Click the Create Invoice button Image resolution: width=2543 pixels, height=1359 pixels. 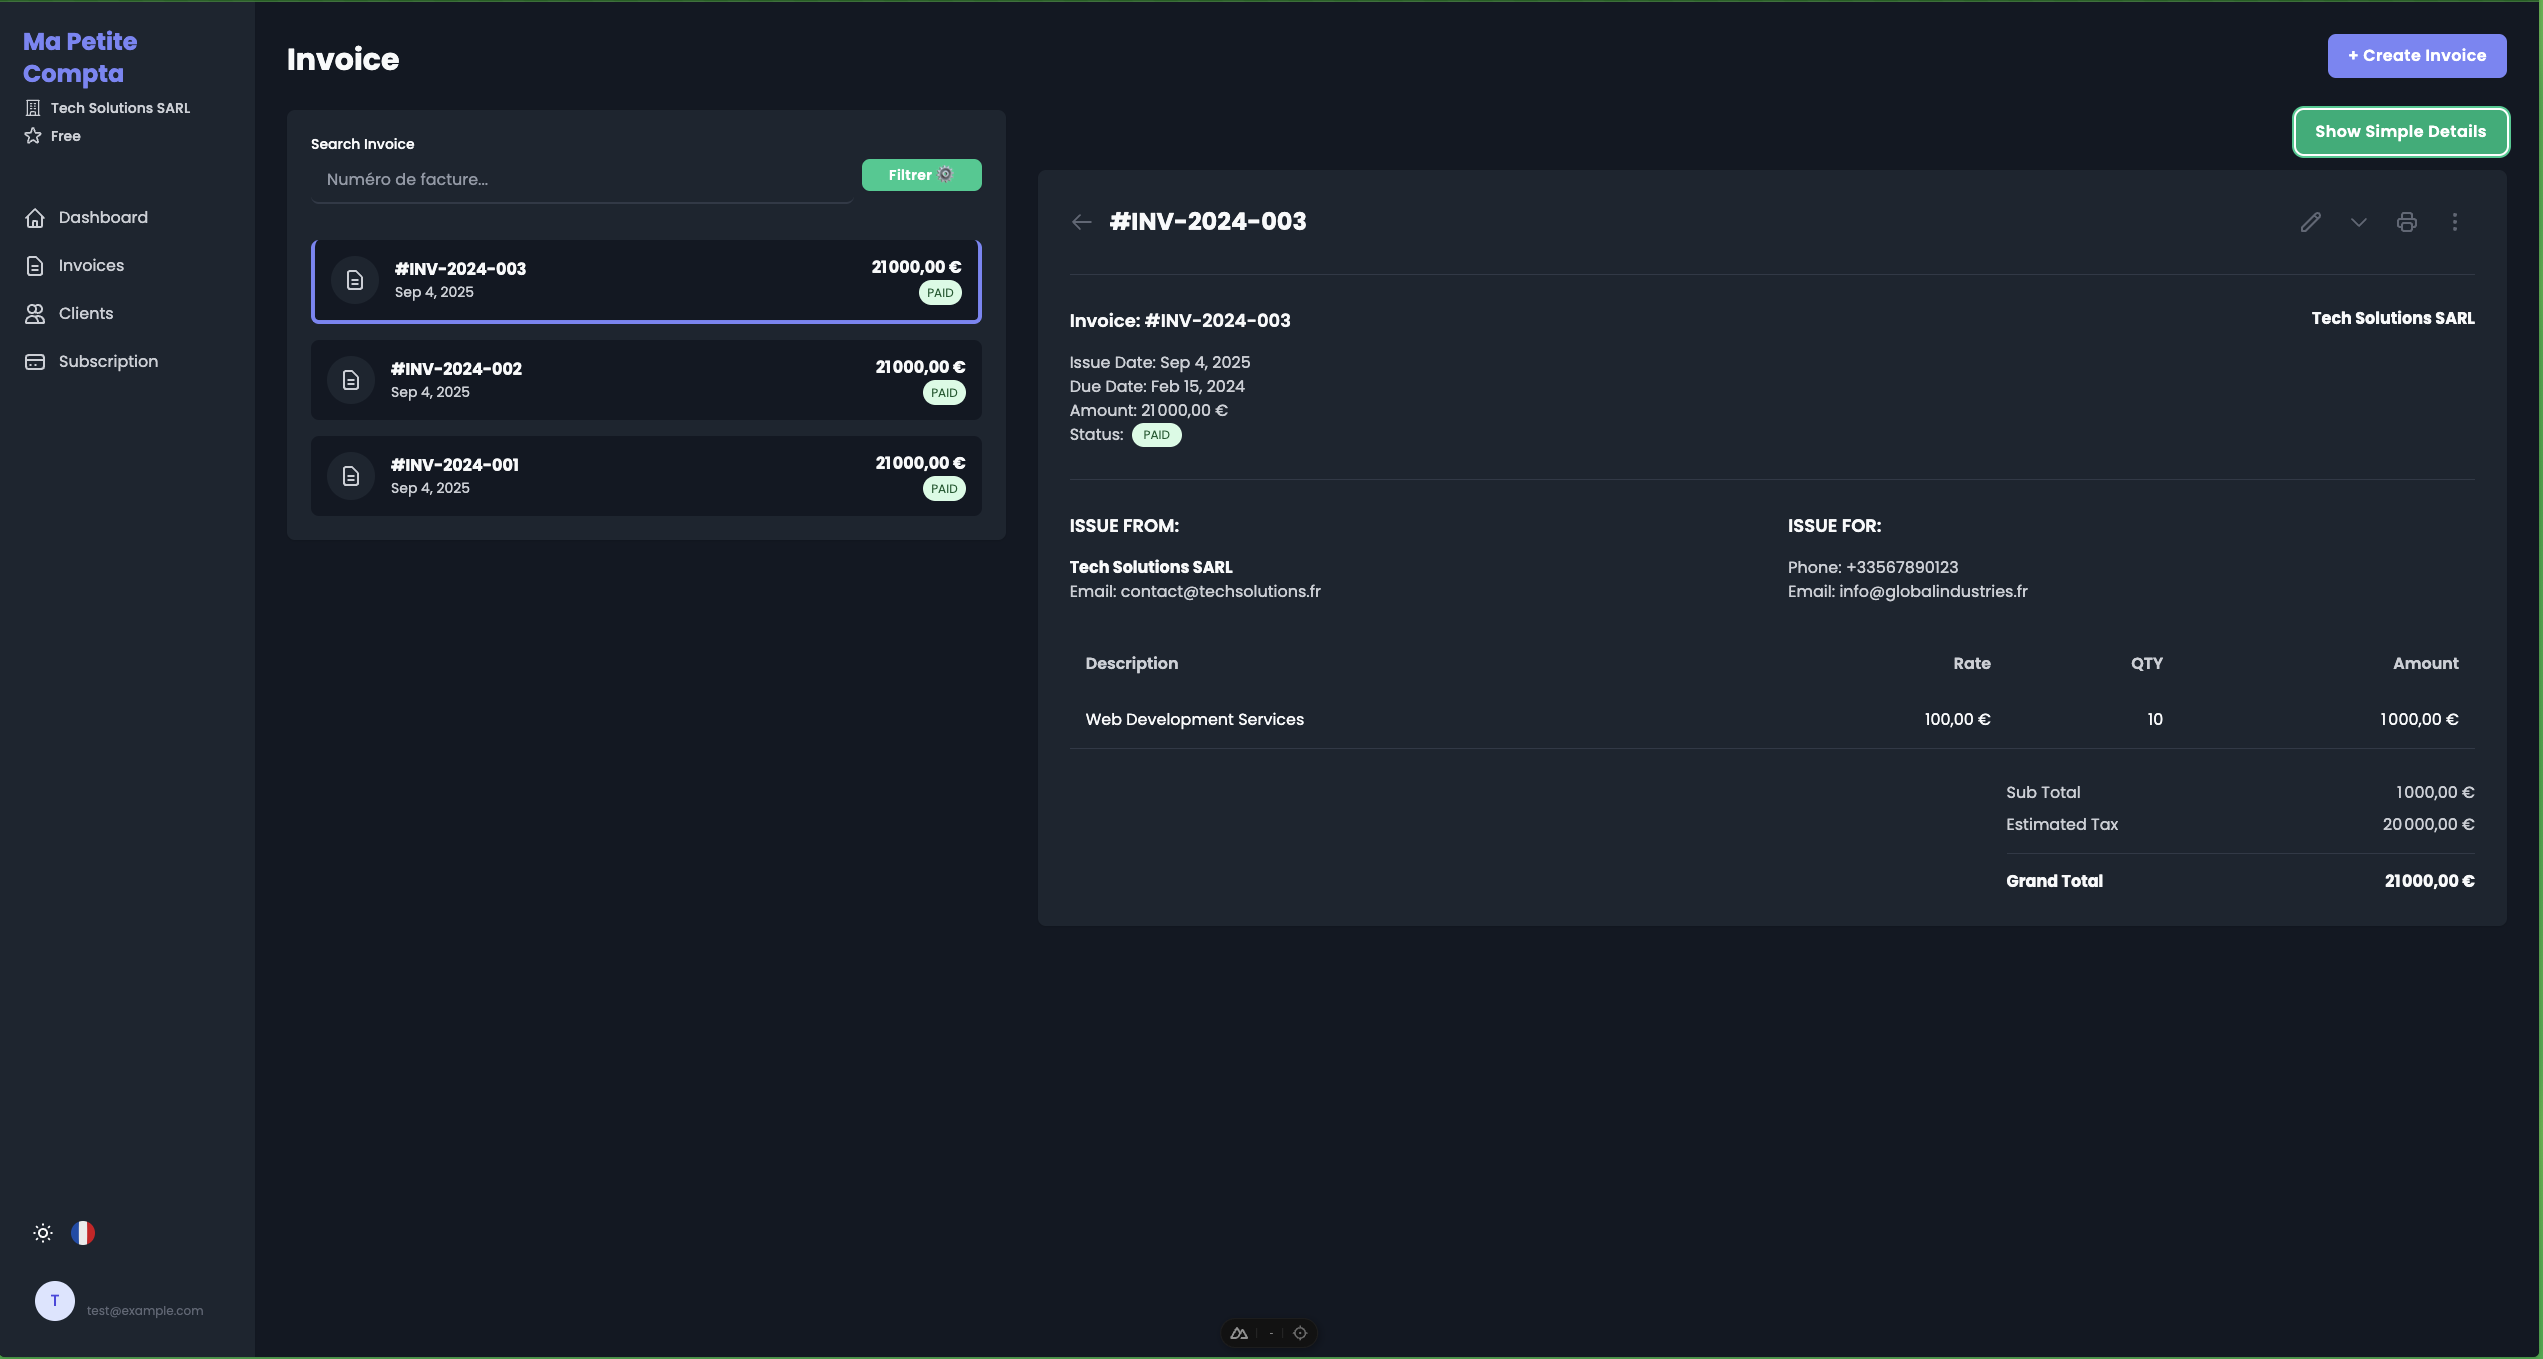point(2416,56)
